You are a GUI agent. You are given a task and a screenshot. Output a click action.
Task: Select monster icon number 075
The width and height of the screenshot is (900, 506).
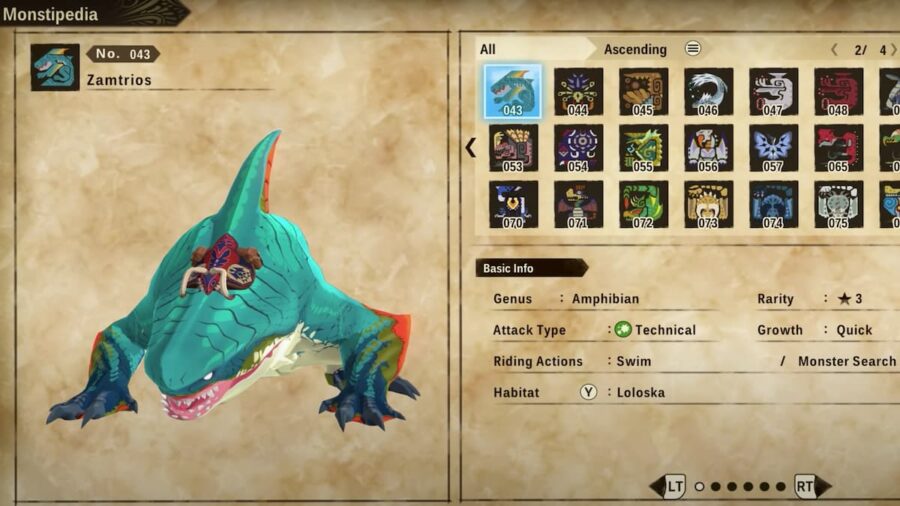838,204
